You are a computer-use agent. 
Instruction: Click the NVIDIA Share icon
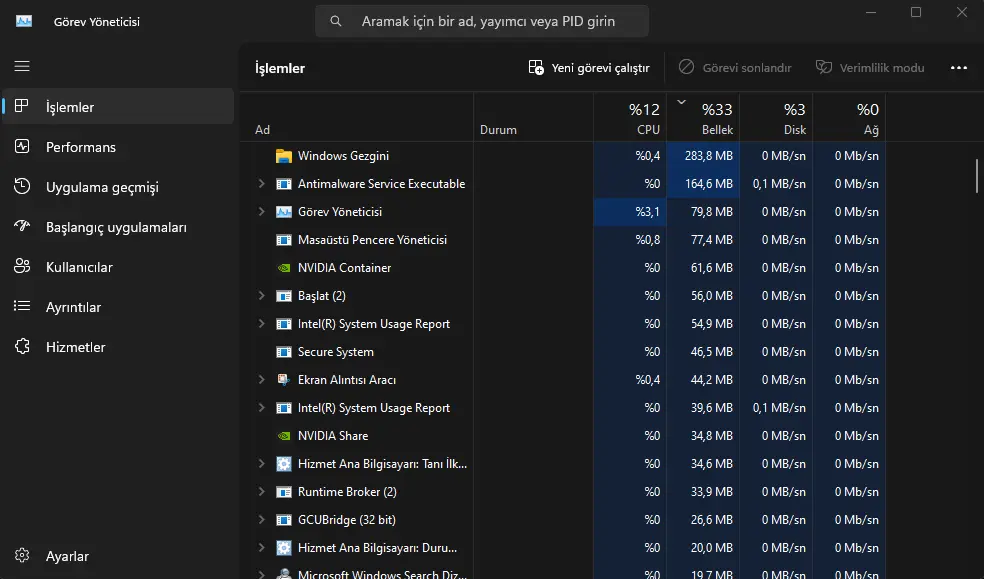coord(284,436)
